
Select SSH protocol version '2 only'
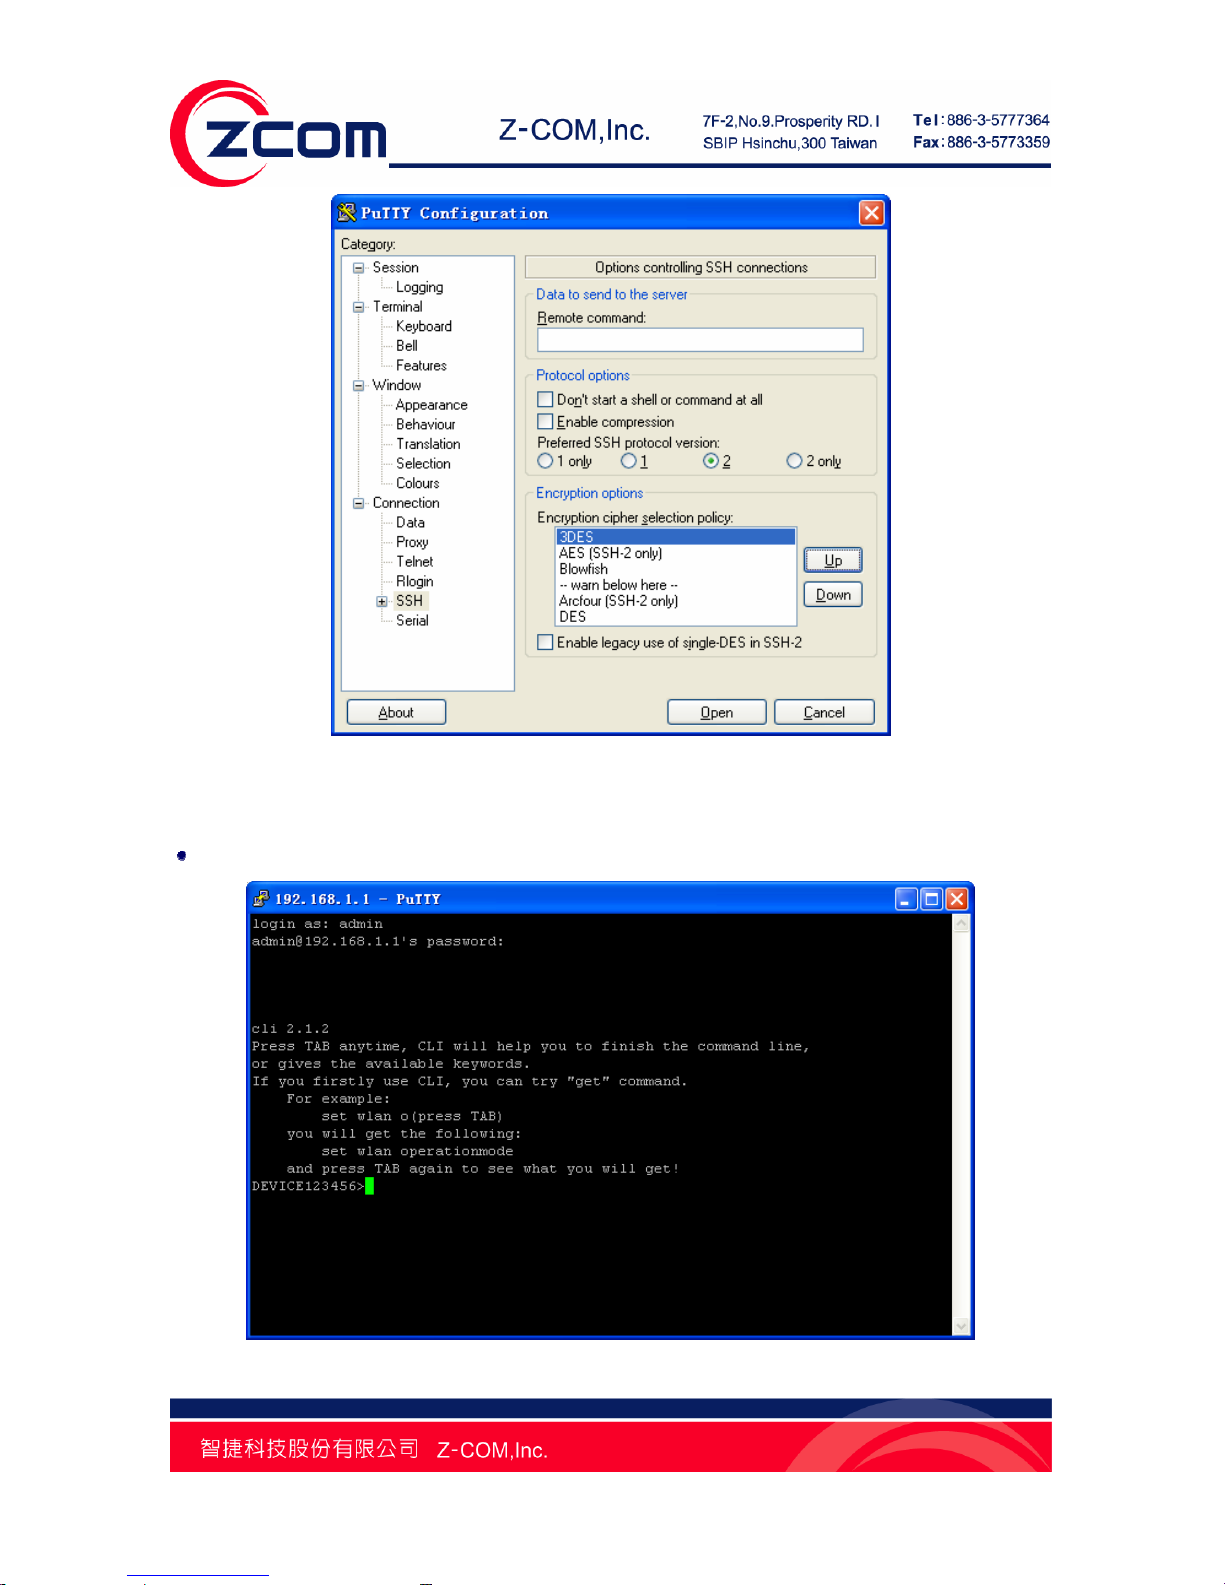[x=794, y=461]
